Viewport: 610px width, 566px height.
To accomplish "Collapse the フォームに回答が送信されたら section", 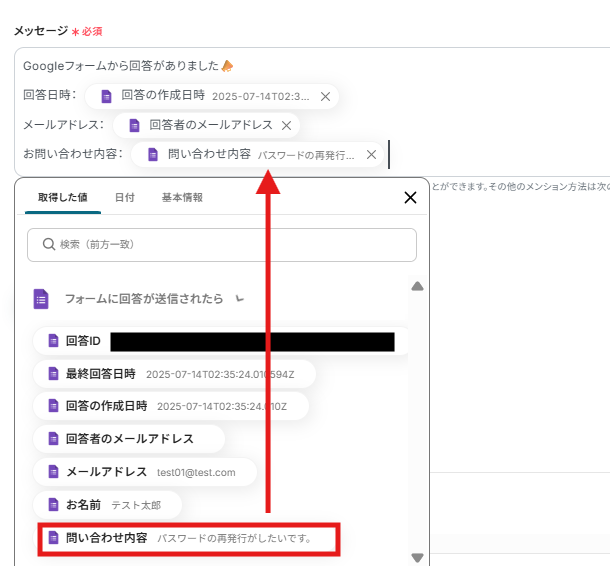I will tap(238, 298).
